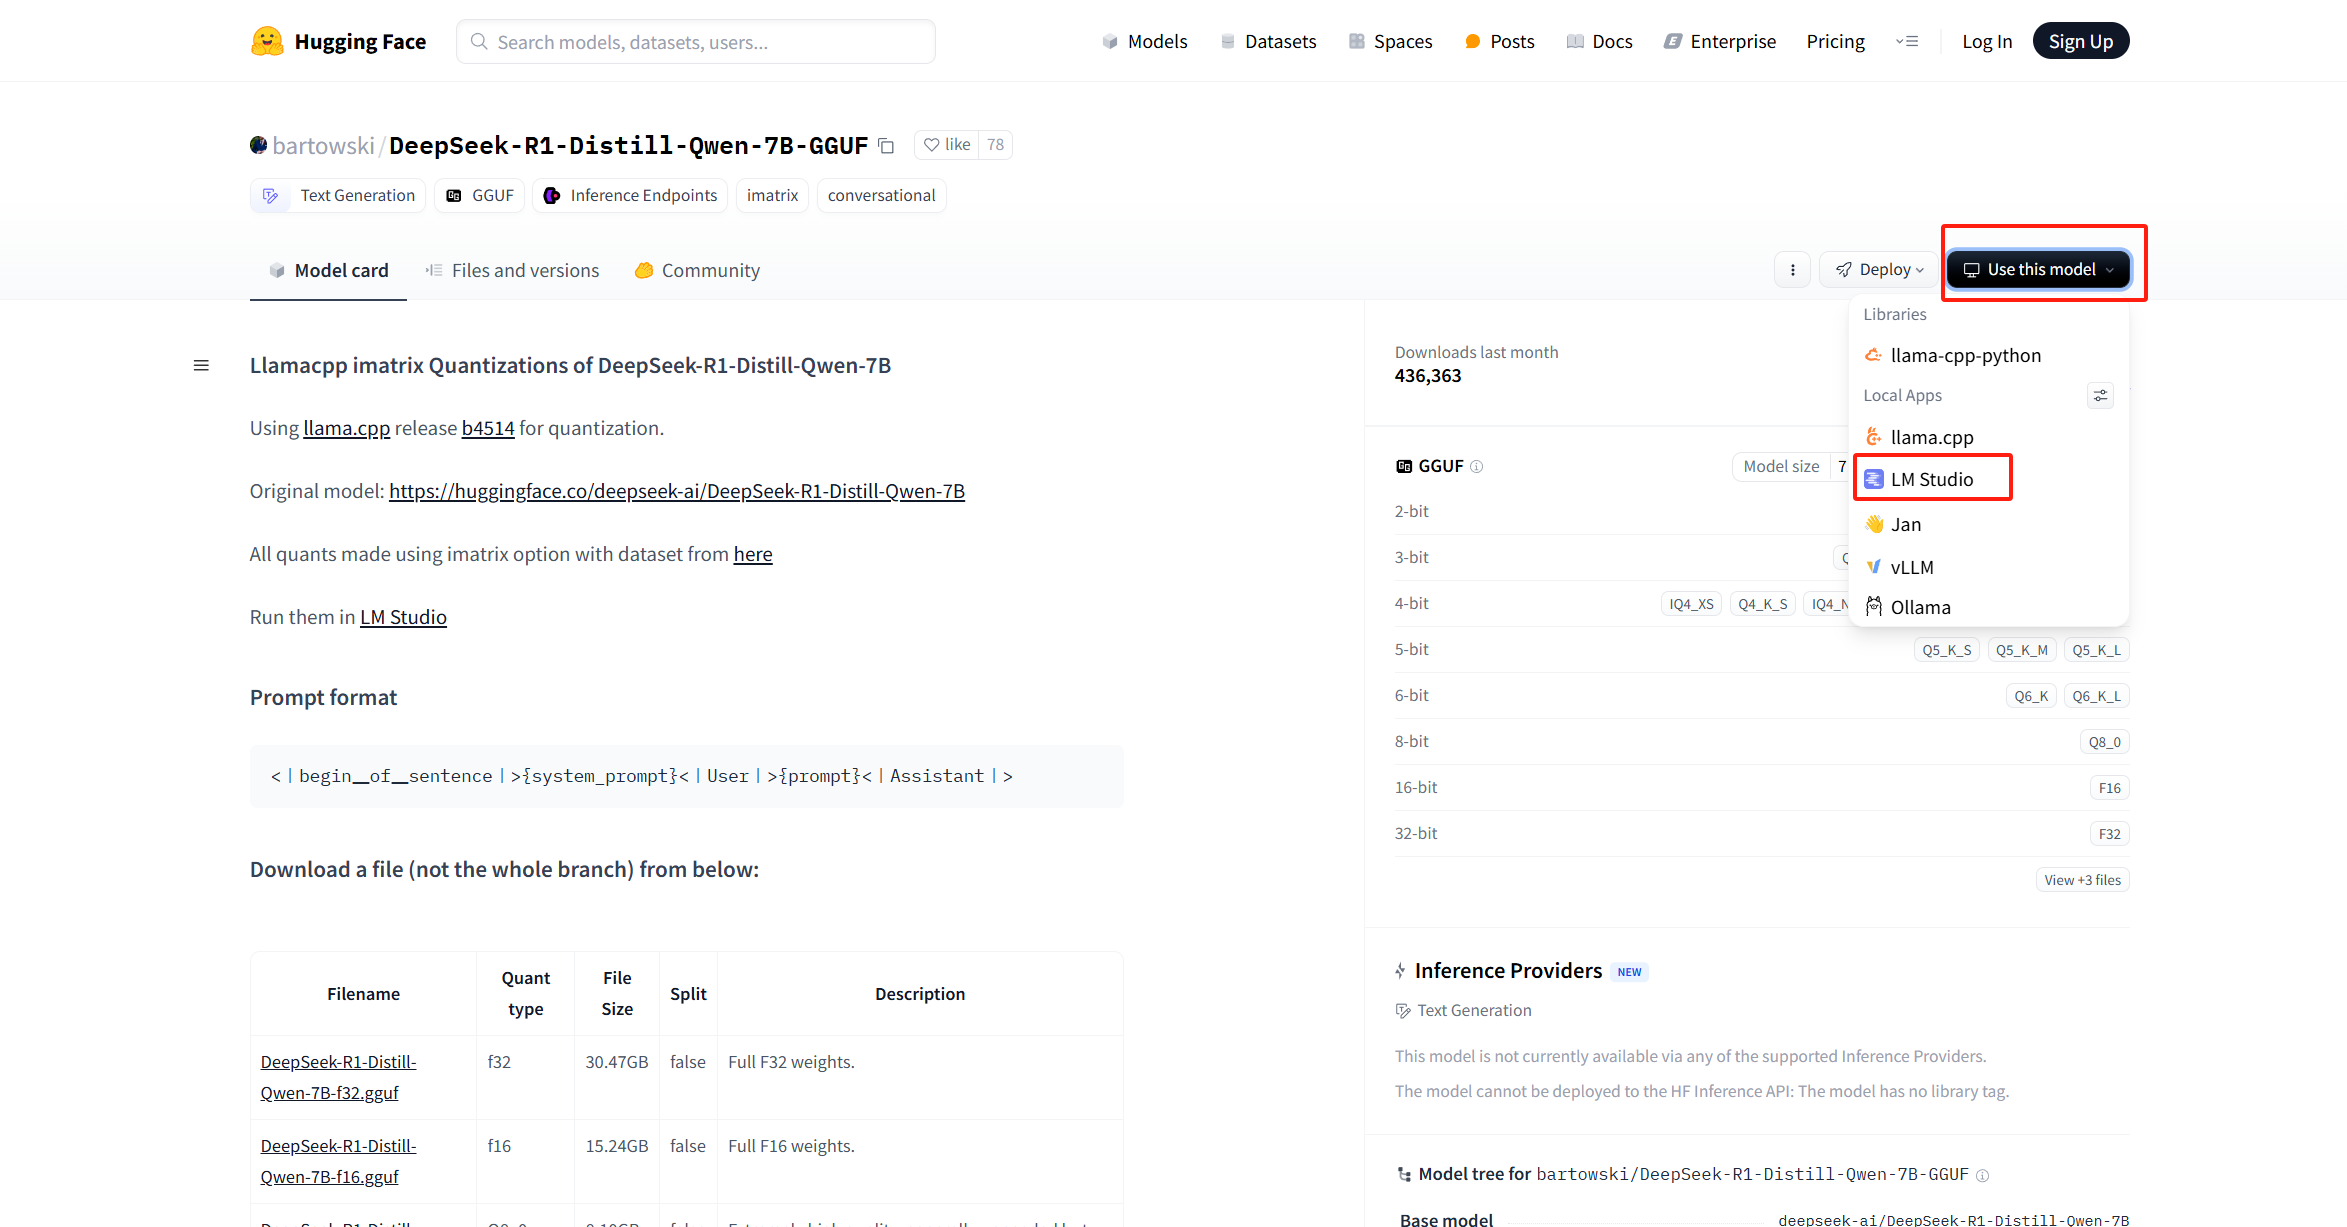Click the conversational tag
The width and height of the screenshot is (2347, 1227).
tap(881, 196)
